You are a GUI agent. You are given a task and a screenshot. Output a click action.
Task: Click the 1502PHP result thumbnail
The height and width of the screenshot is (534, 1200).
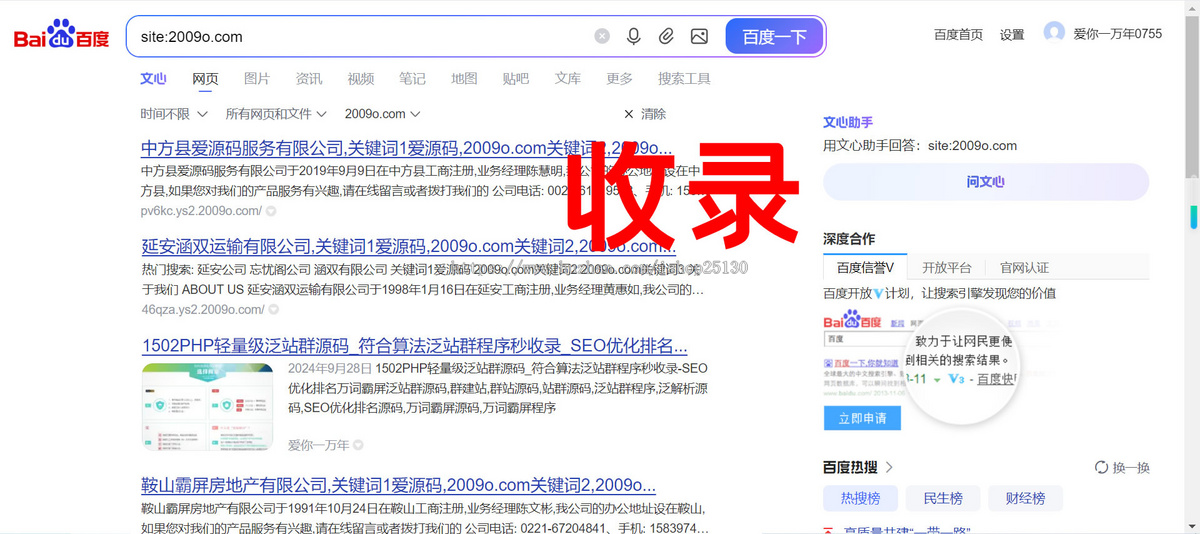[x=207, y=405]
